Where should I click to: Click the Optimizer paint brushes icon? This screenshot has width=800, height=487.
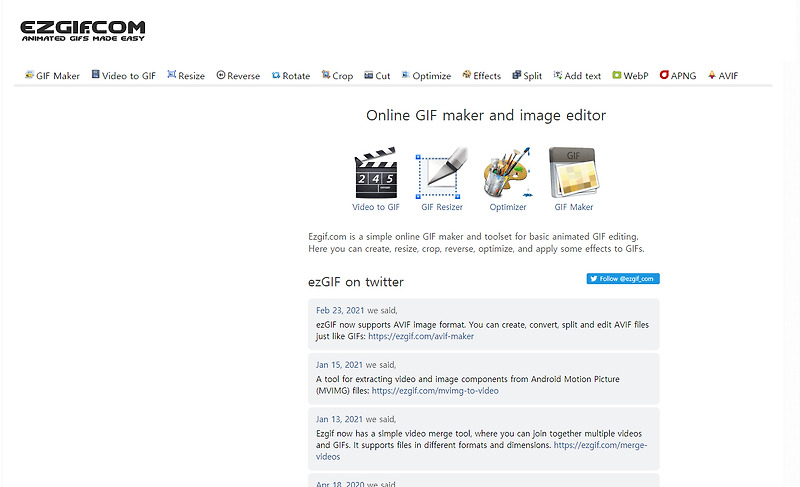point(508,173)
